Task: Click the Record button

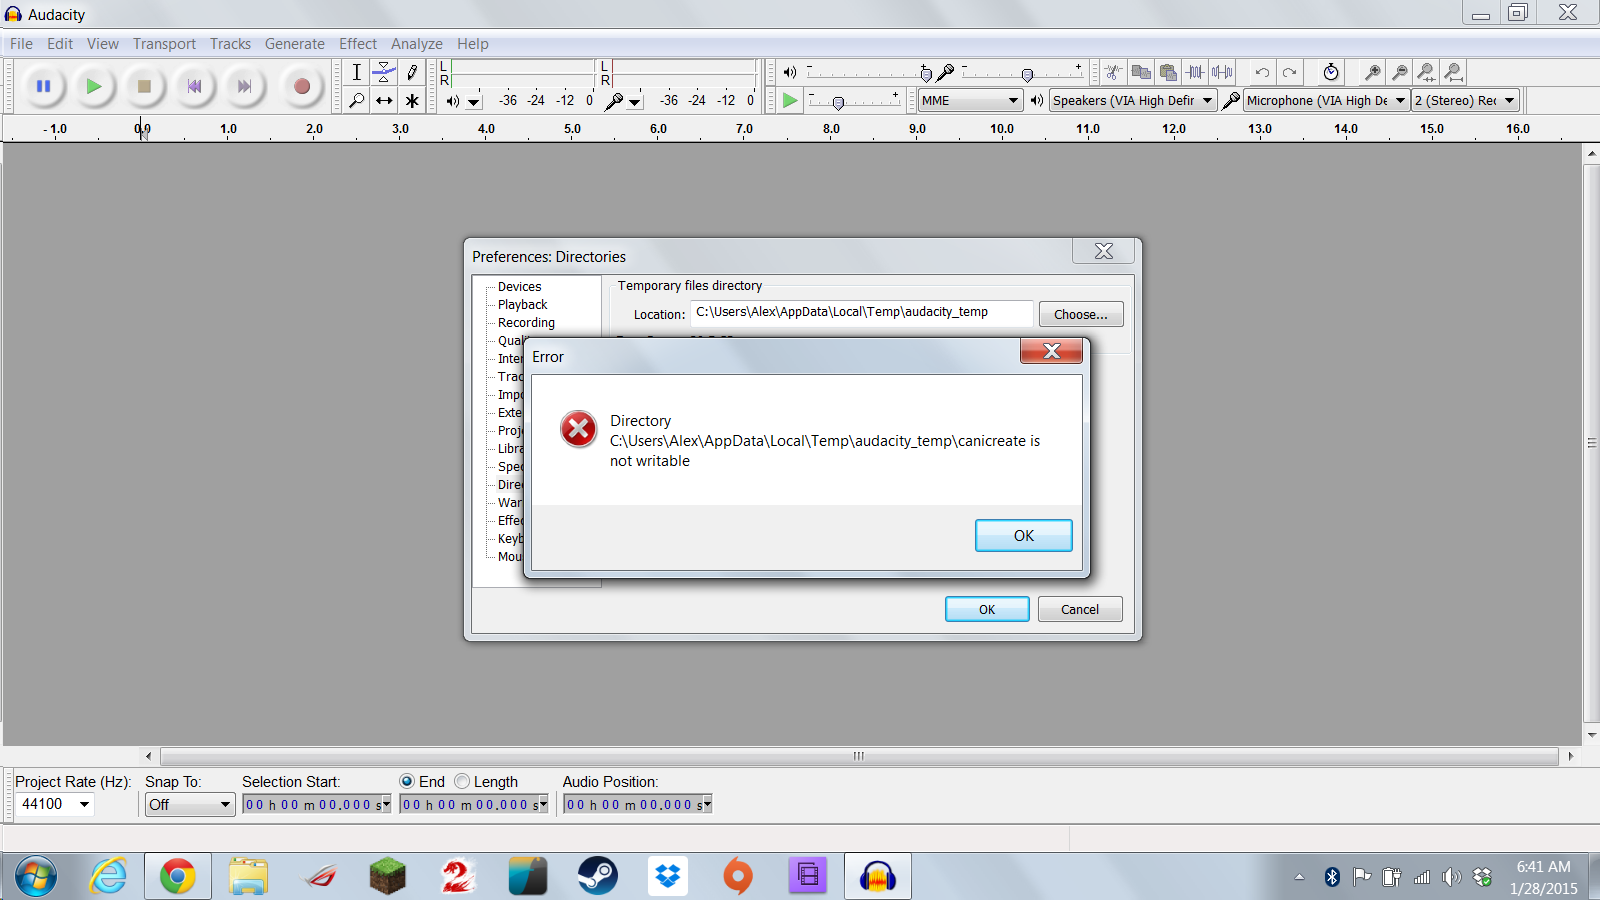Action: pyautogui.click(x=301, y=87)
